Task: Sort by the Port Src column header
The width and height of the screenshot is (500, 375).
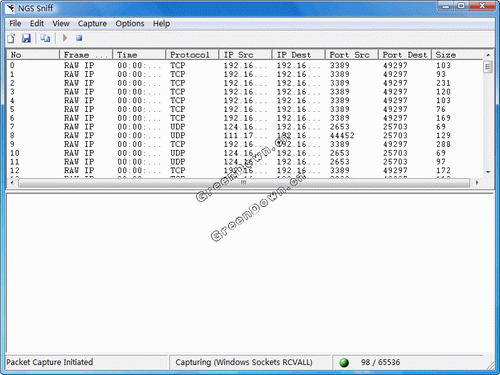Action: [x=352, y=55]
